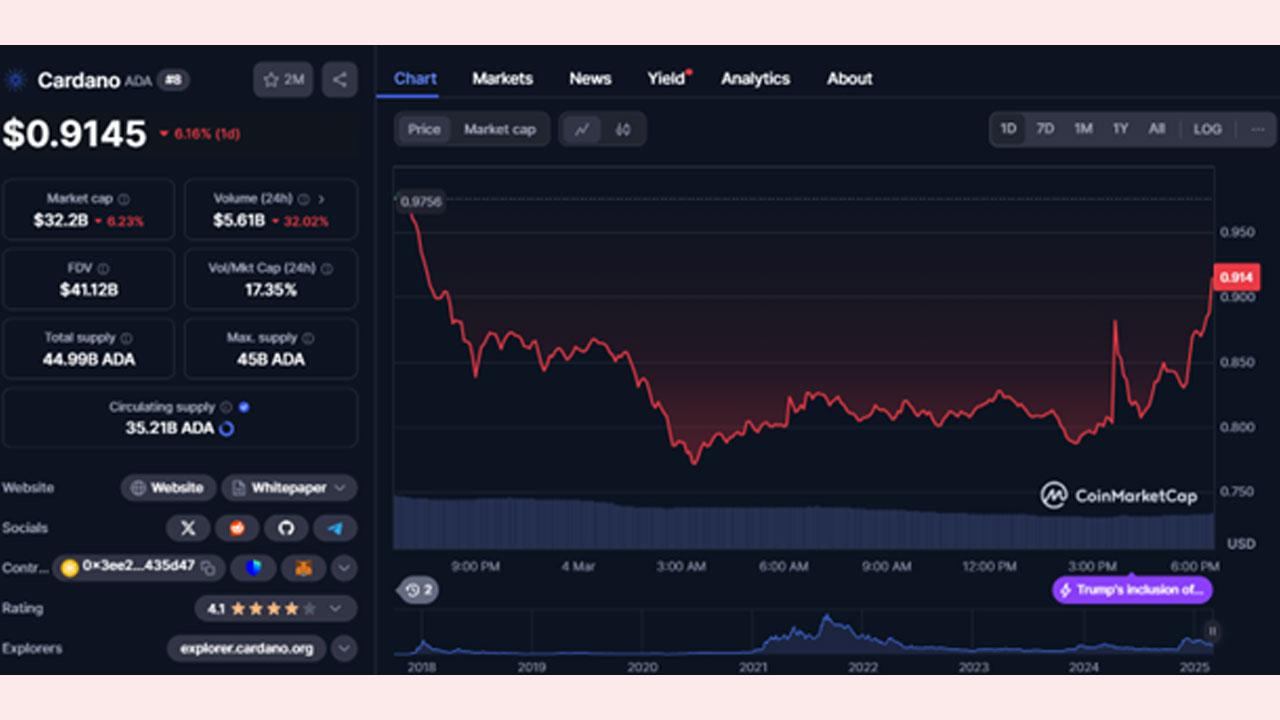Click the Trump's inclusion of... news tag

point(1132,590)
